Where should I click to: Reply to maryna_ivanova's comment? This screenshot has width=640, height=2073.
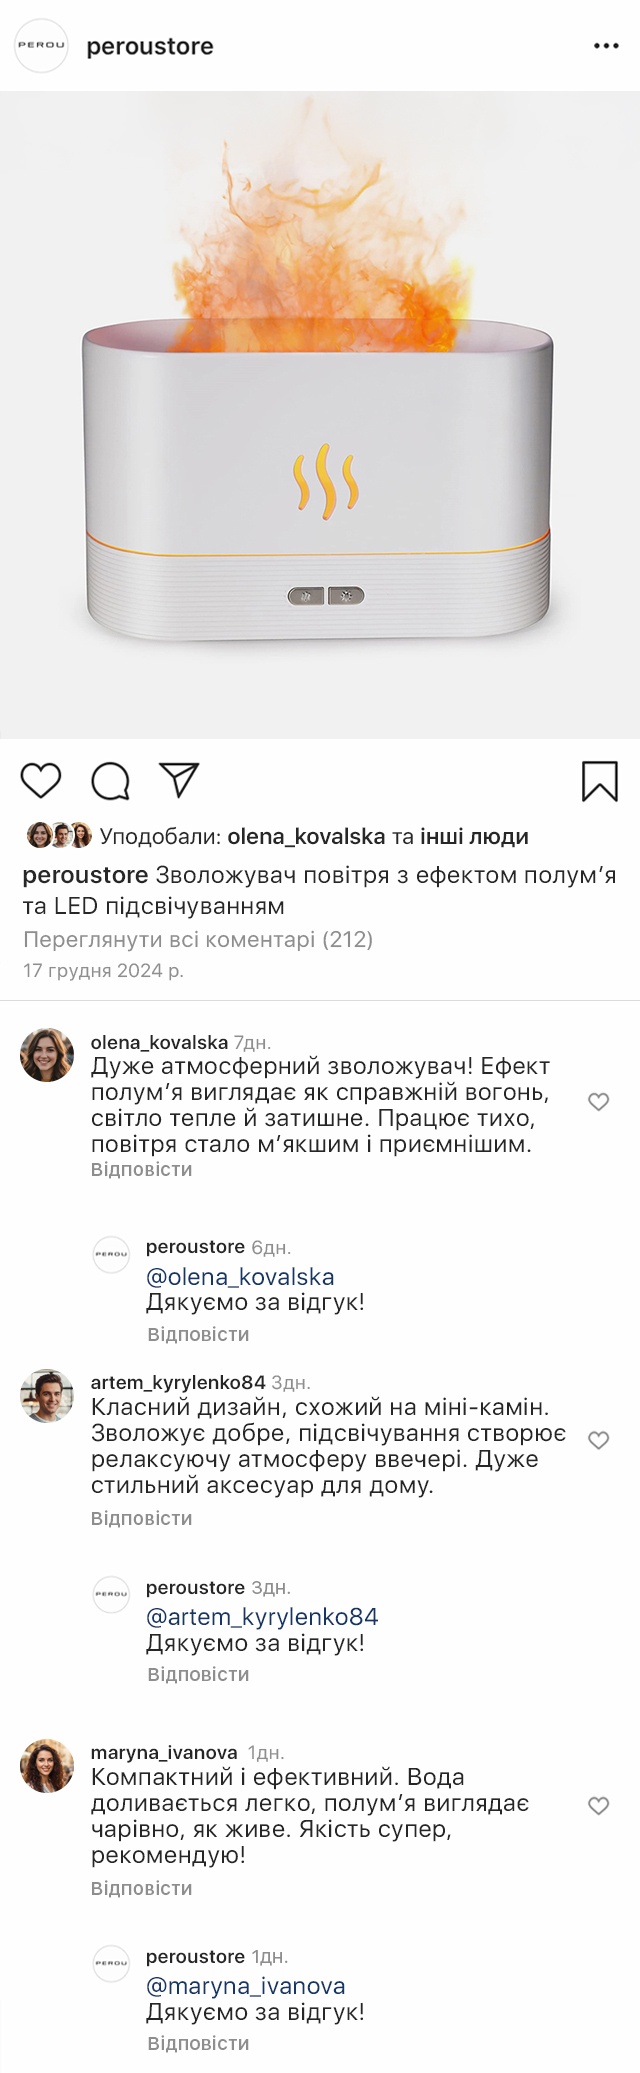[x=141, y=1888]
